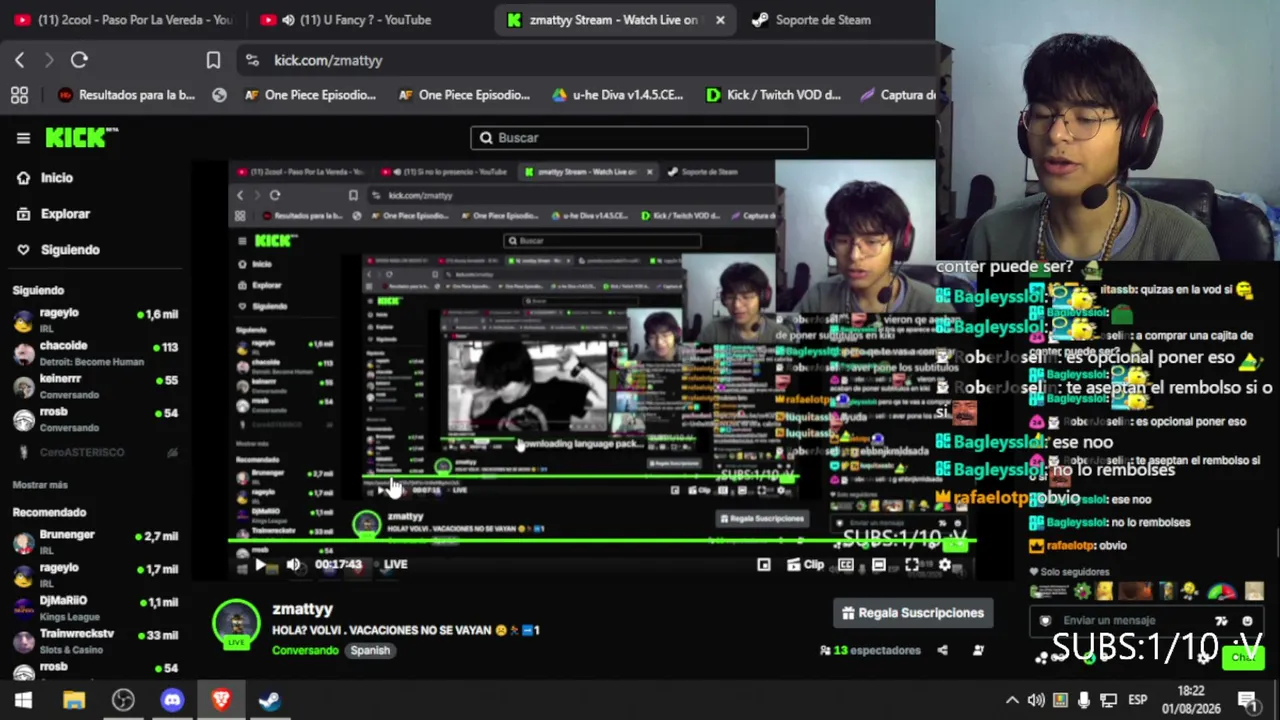This screenshot has width=1280, height=720.
Task: Open the microphone icon in the tray
Action: click(1084, 700)
